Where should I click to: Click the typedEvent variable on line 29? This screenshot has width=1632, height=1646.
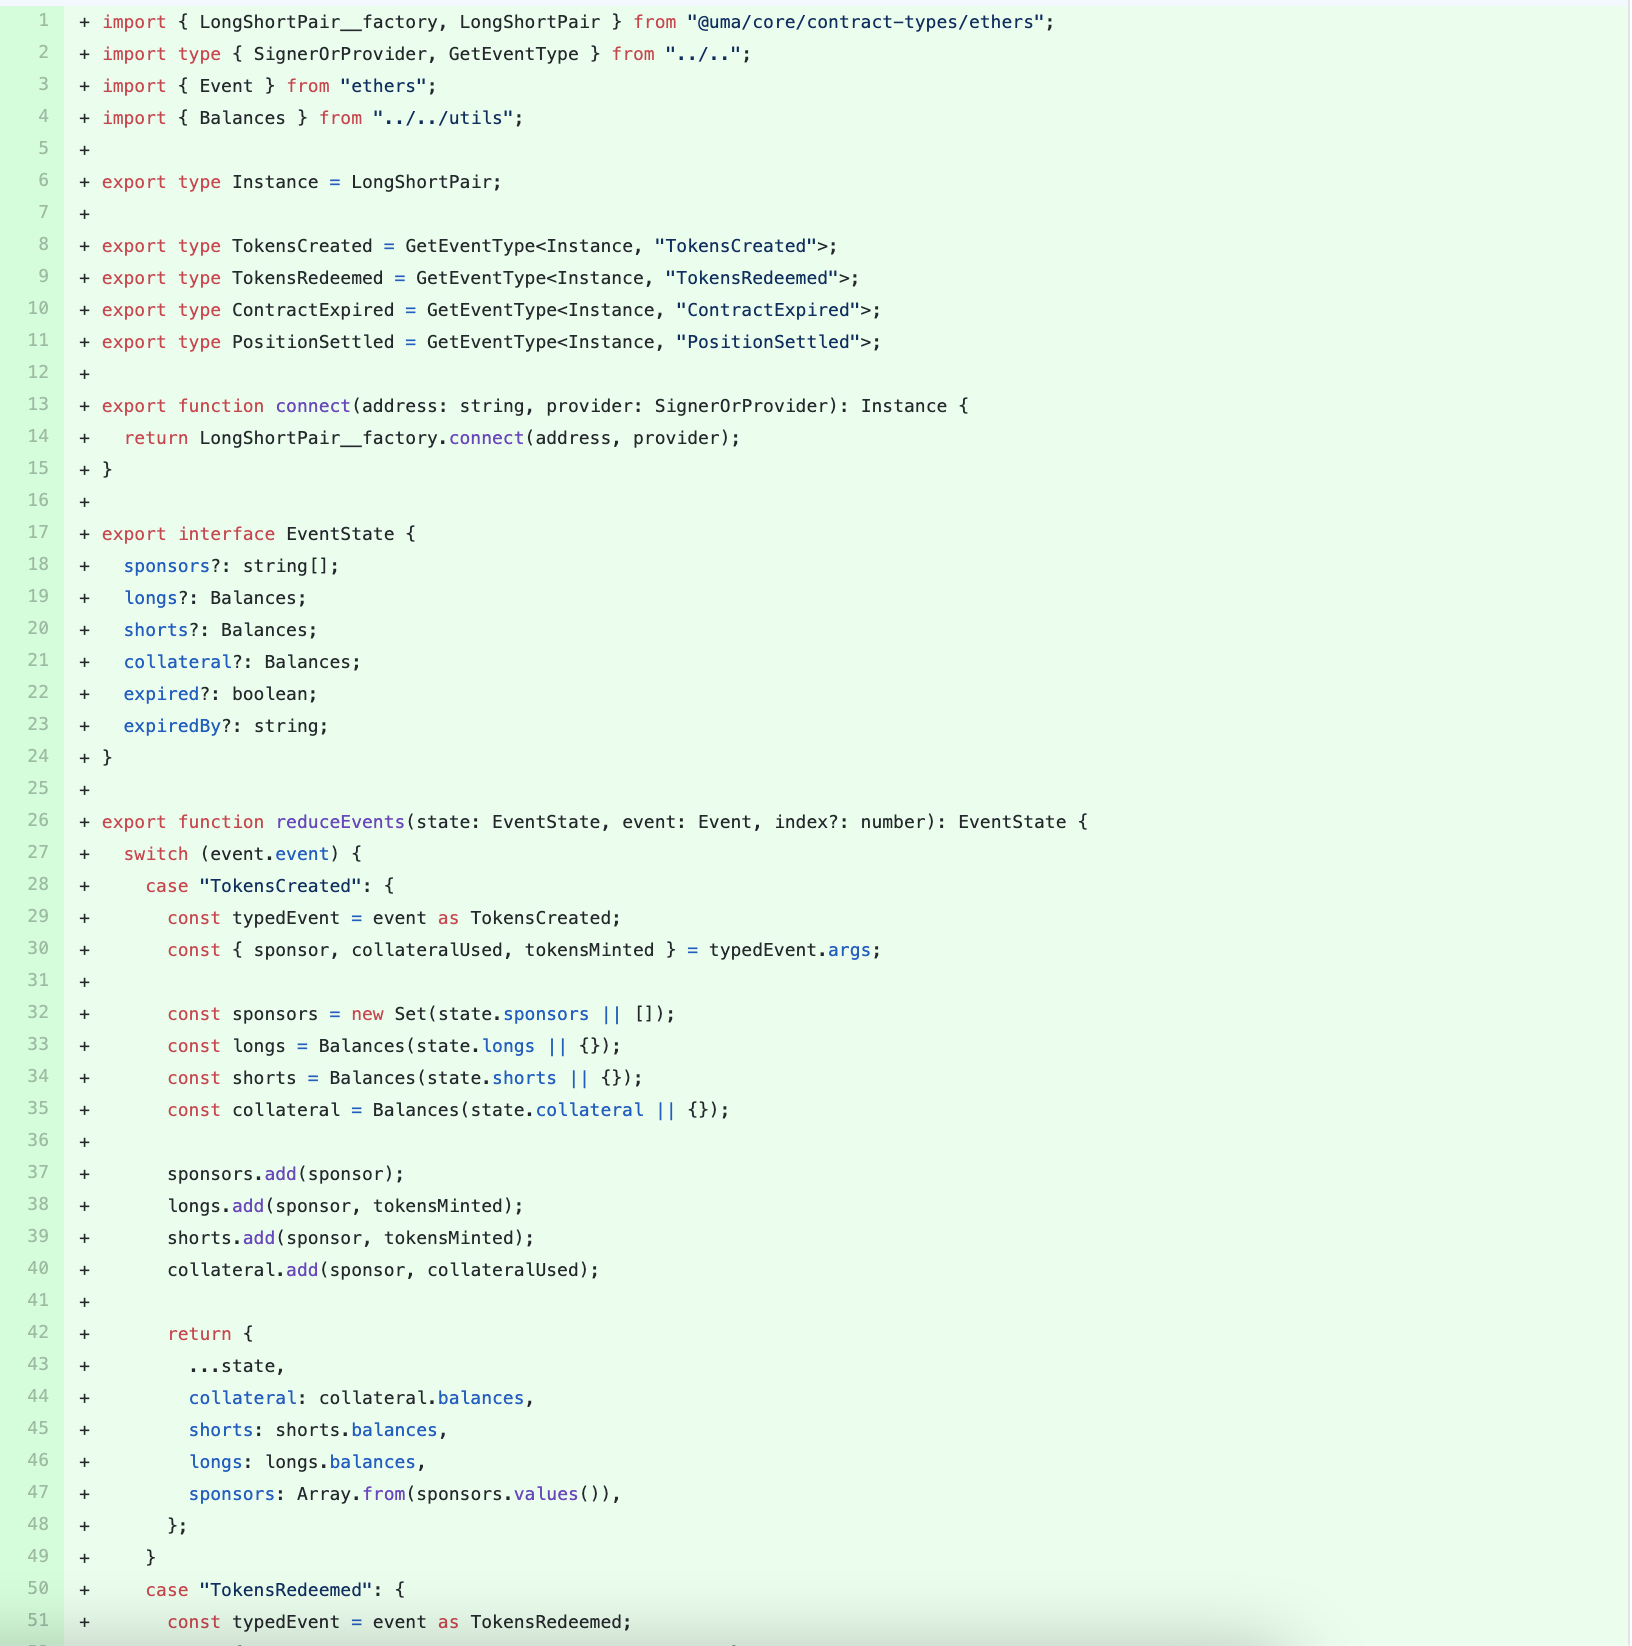(286, 918)
